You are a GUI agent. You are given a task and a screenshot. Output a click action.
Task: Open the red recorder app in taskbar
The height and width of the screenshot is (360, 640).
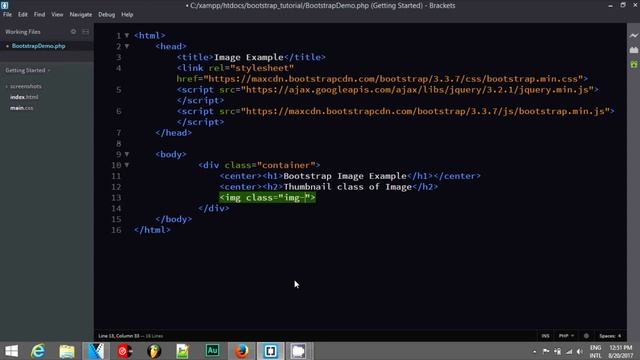(x=125, y=351)
